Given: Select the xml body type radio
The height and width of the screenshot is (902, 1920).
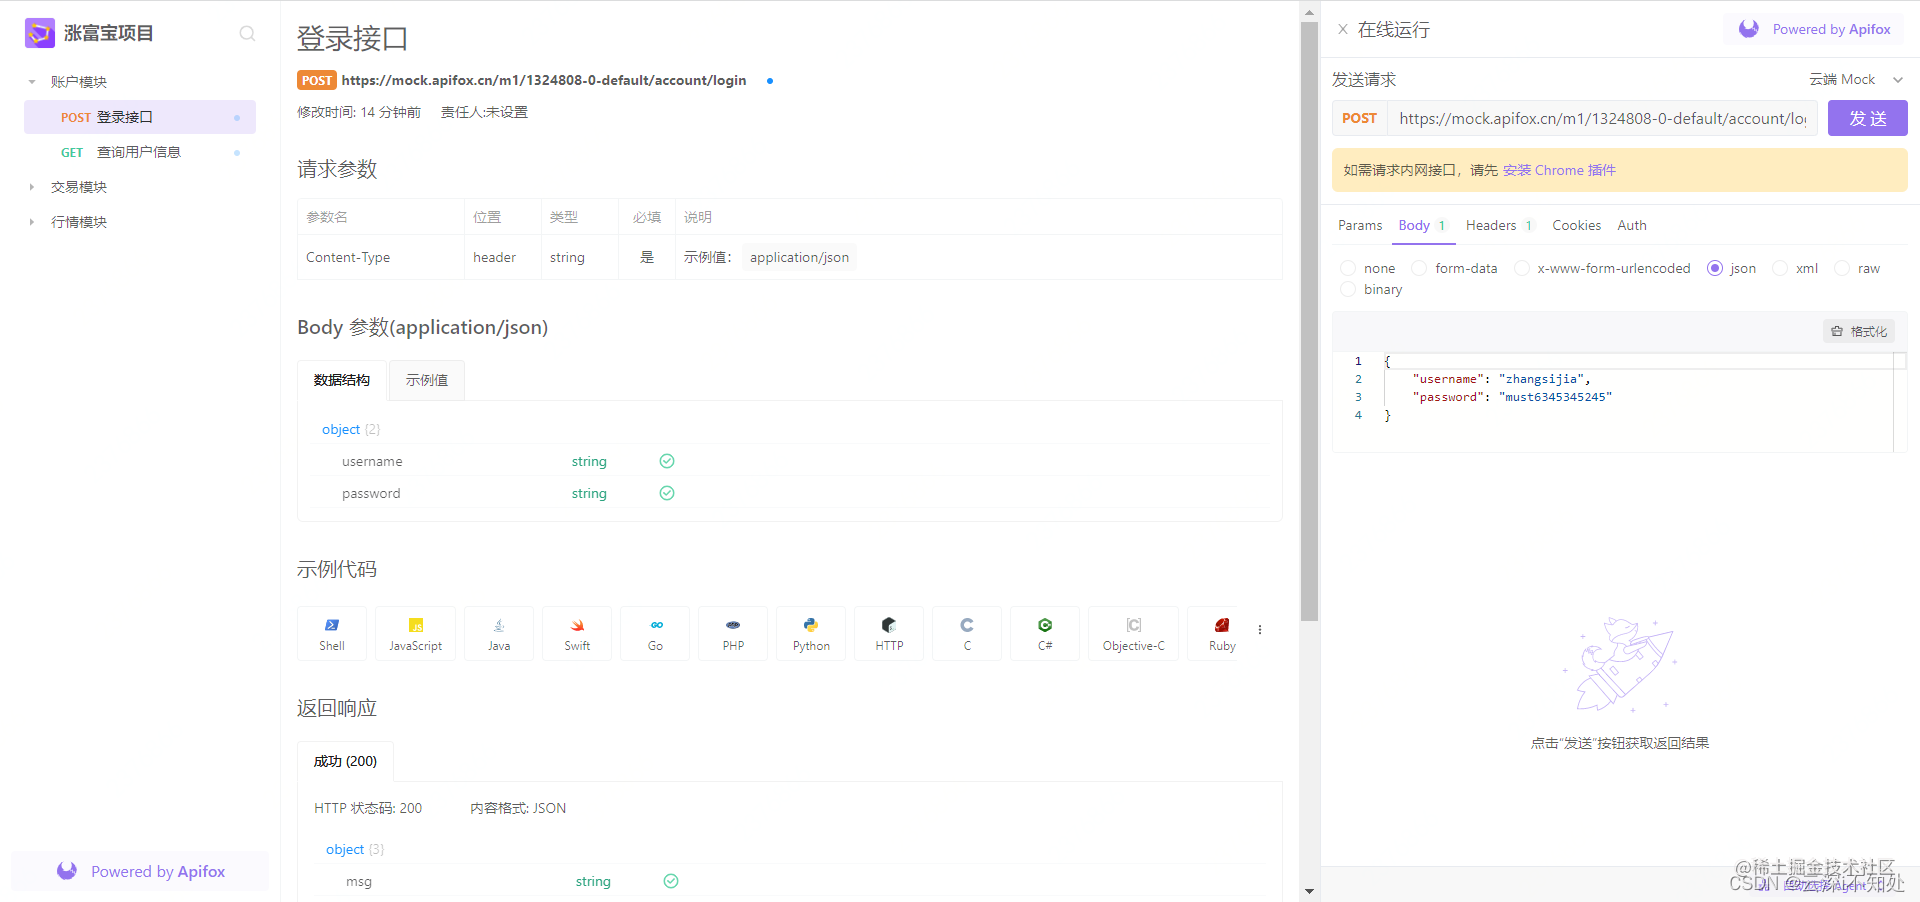Looking at the screenshot, I should pyautogui.click(x=1780, y=268).
